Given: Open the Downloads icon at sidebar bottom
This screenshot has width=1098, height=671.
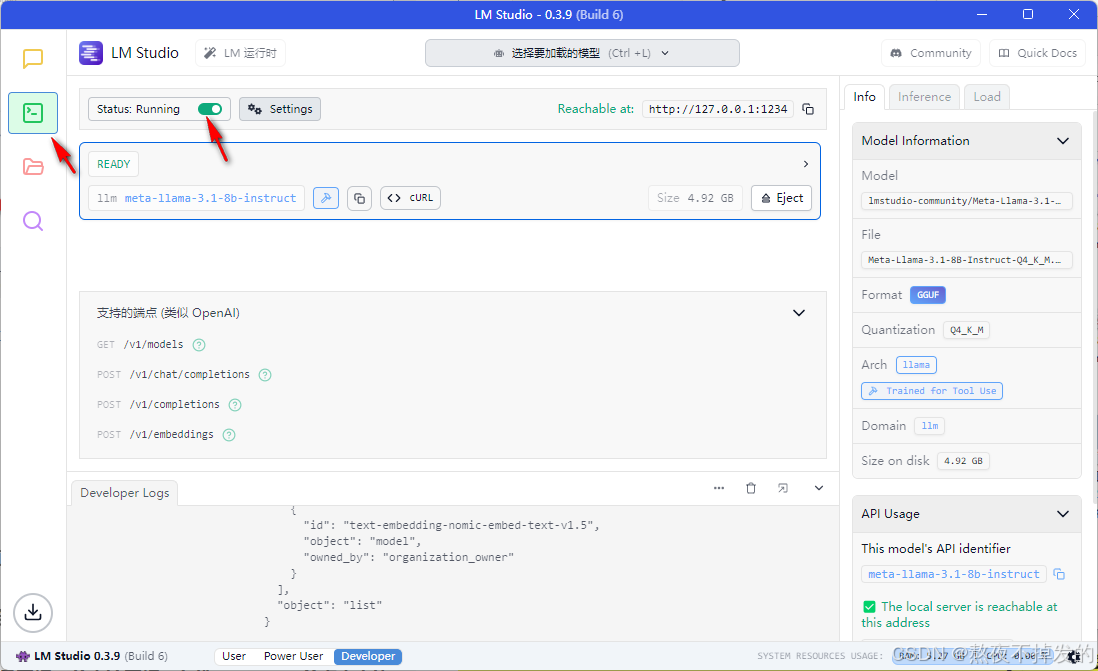Looking at the screenshot, I should click(x=33, y=613).
